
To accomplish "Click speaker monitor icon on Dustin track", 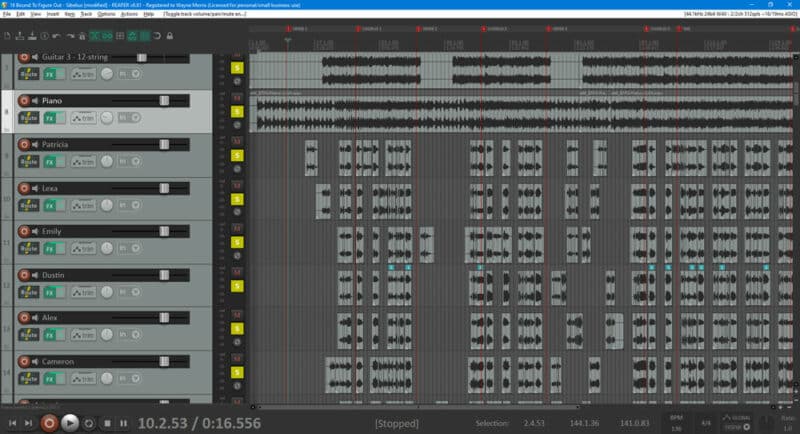I will (35, 275).
